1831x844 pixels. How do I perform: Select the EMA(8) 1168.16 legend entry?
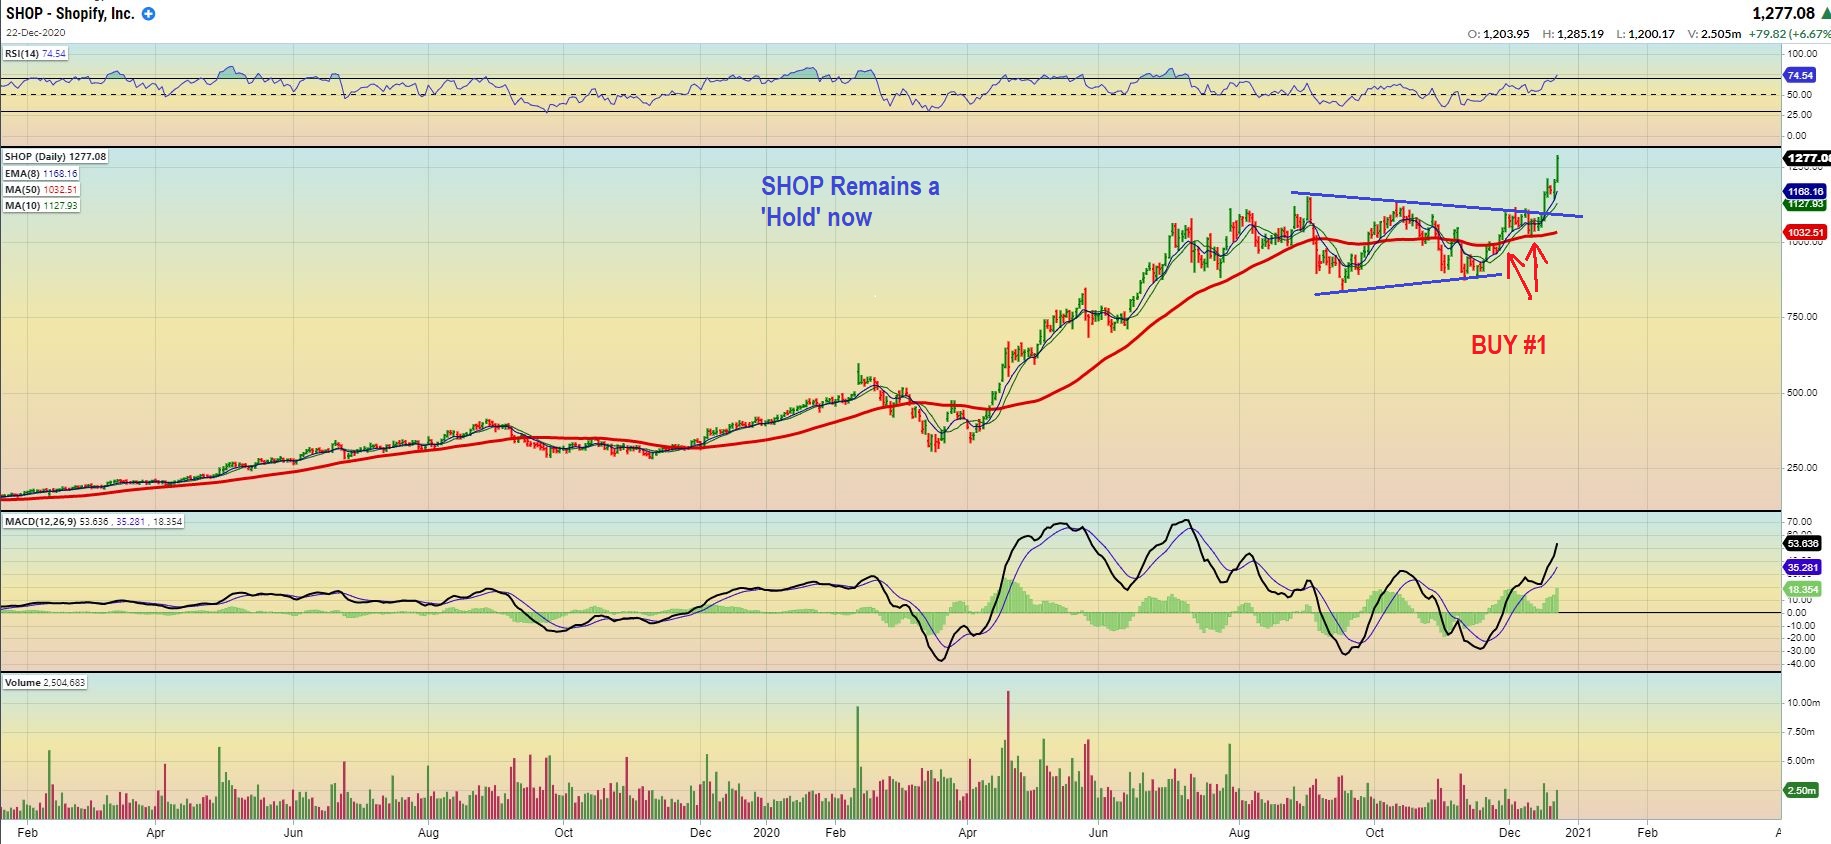[41, 173]
